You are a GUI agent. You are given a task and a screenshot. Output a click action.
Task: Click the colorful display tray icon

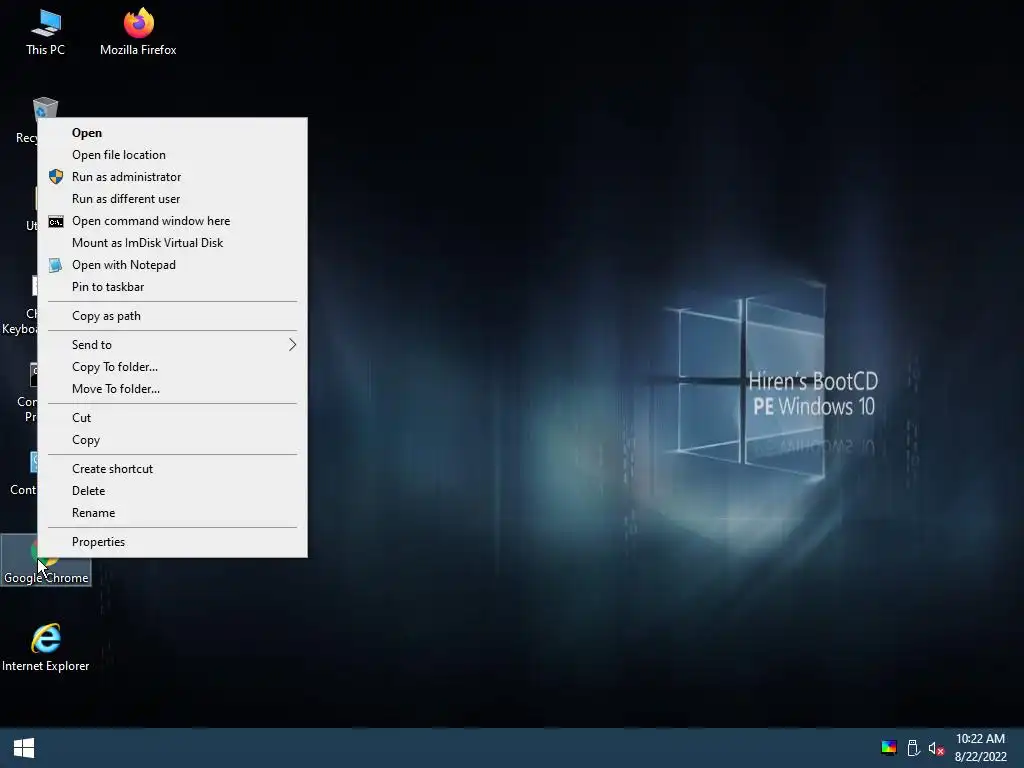click(888, 748)
